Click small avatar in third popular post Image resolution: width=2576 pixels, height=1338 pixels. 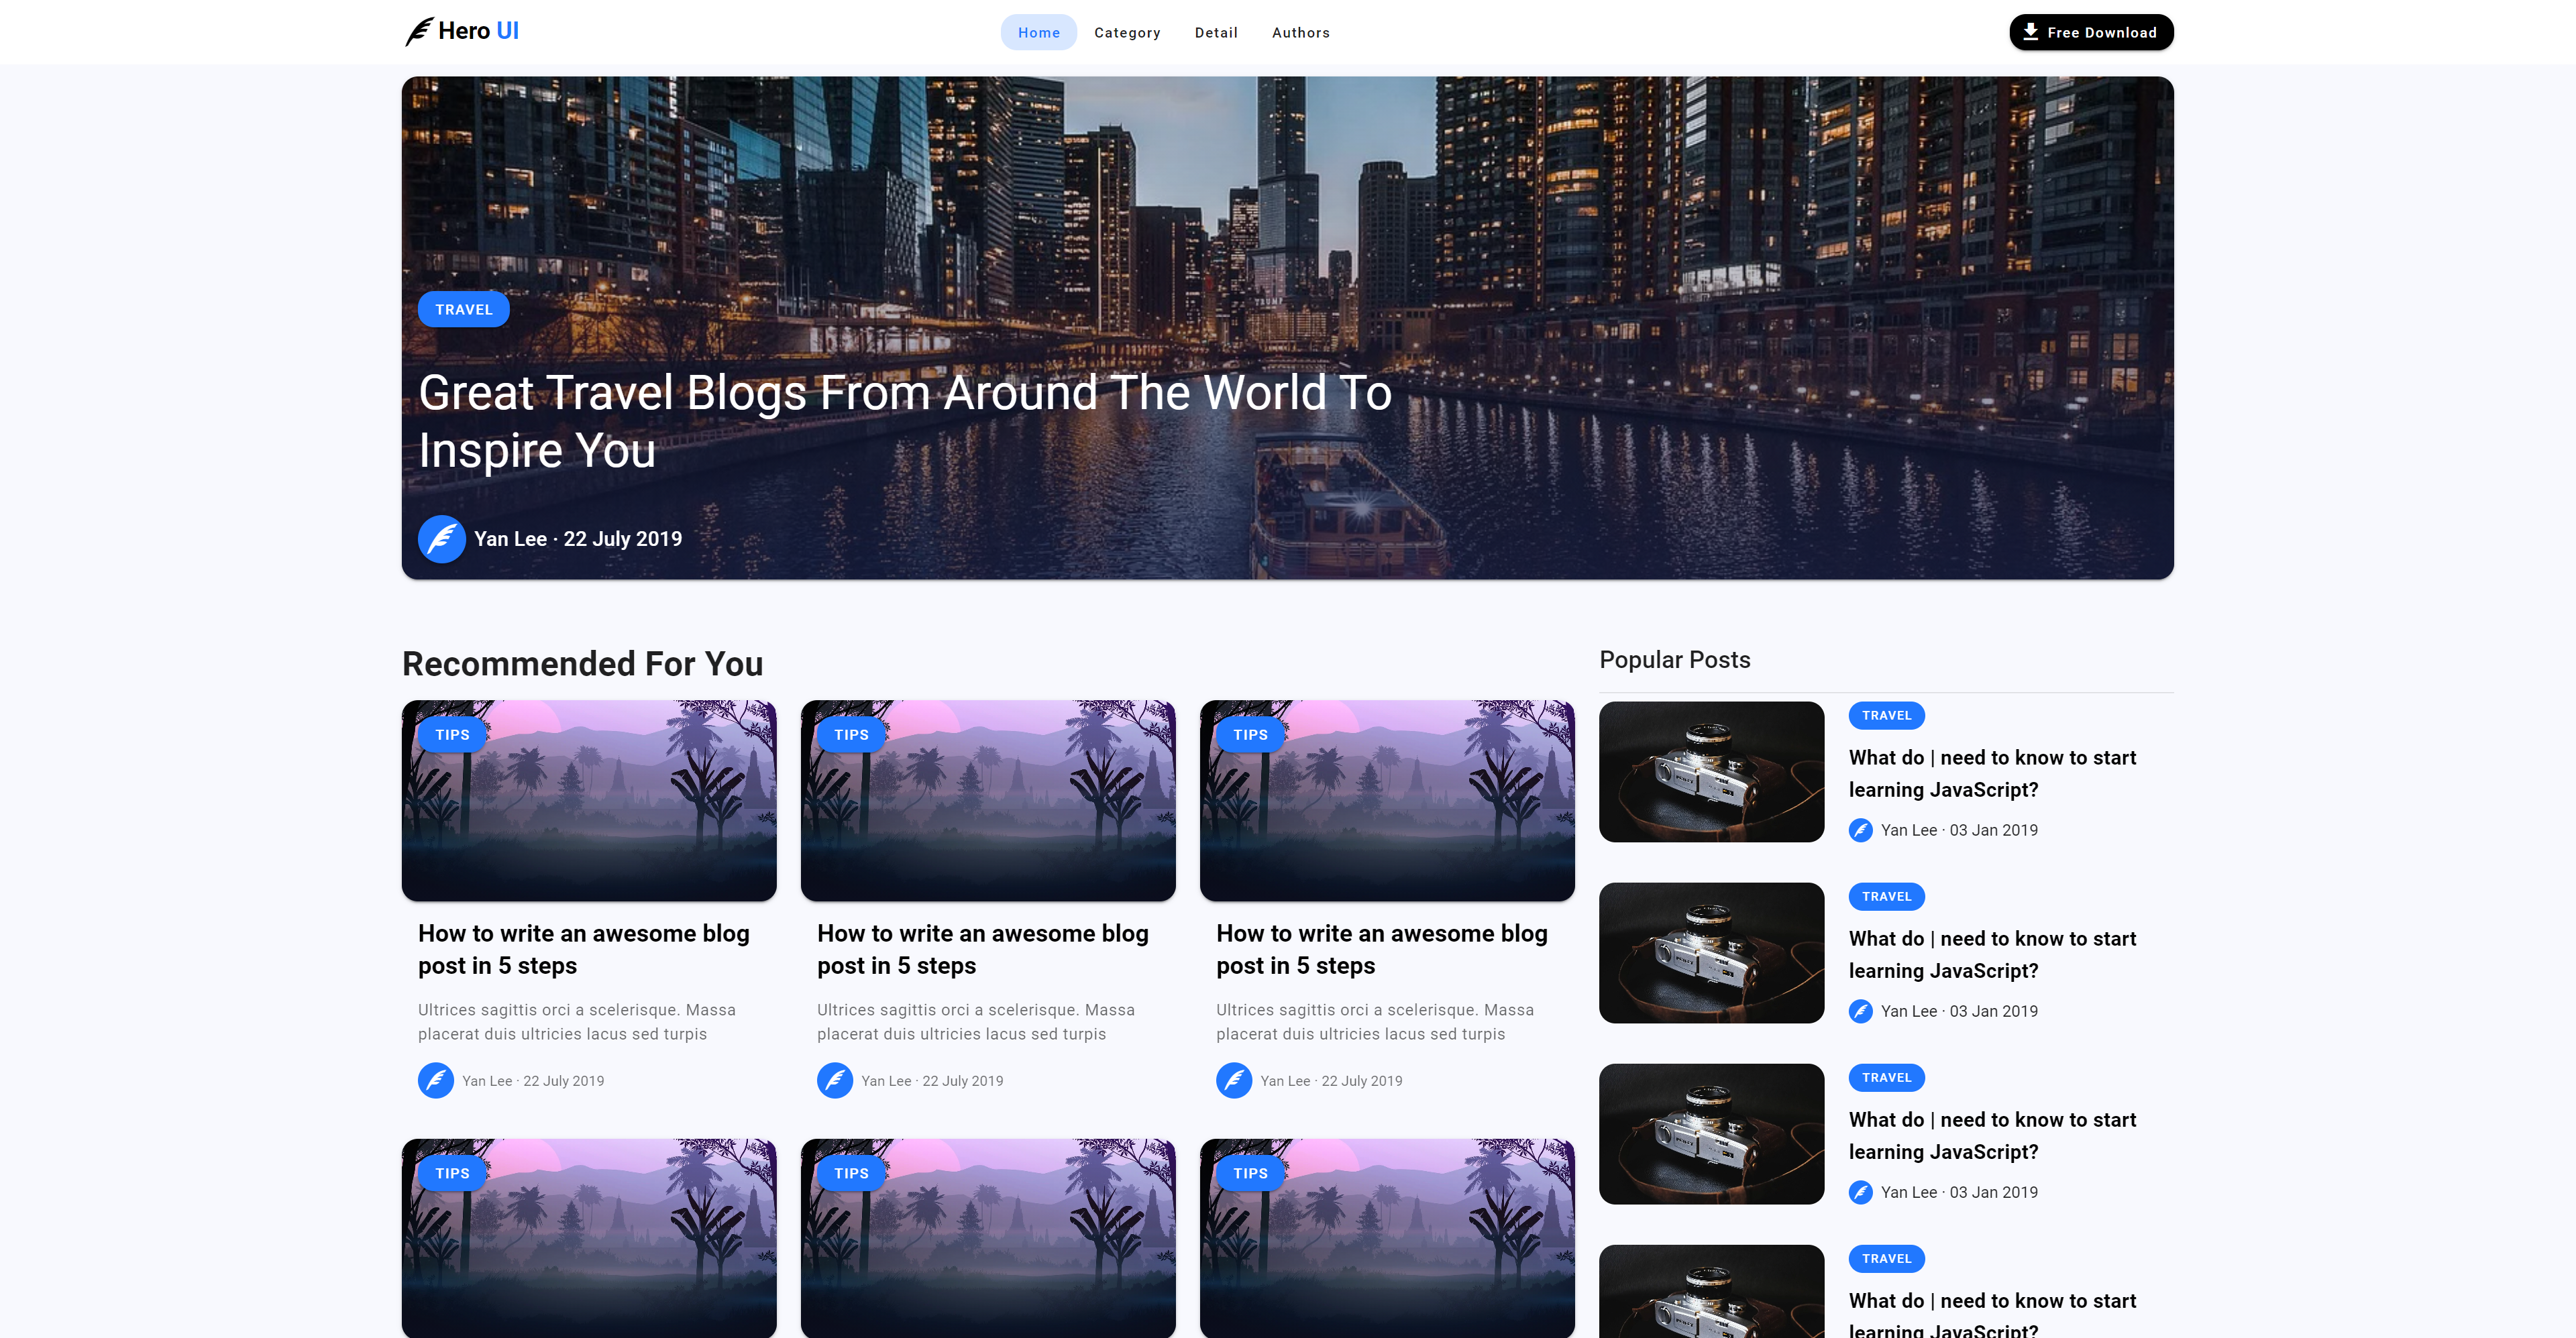[1860, 1192]
